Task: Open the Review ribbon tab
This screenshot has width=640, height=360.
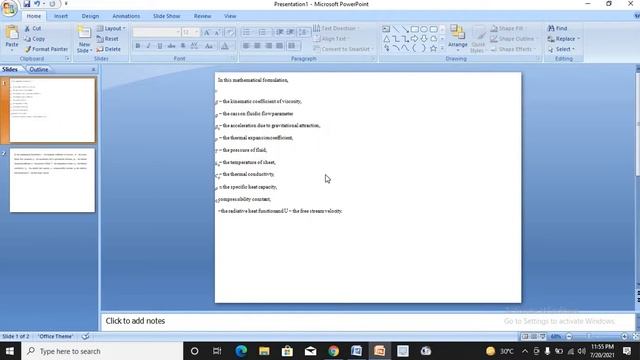Action: click(x=202, y=16)
